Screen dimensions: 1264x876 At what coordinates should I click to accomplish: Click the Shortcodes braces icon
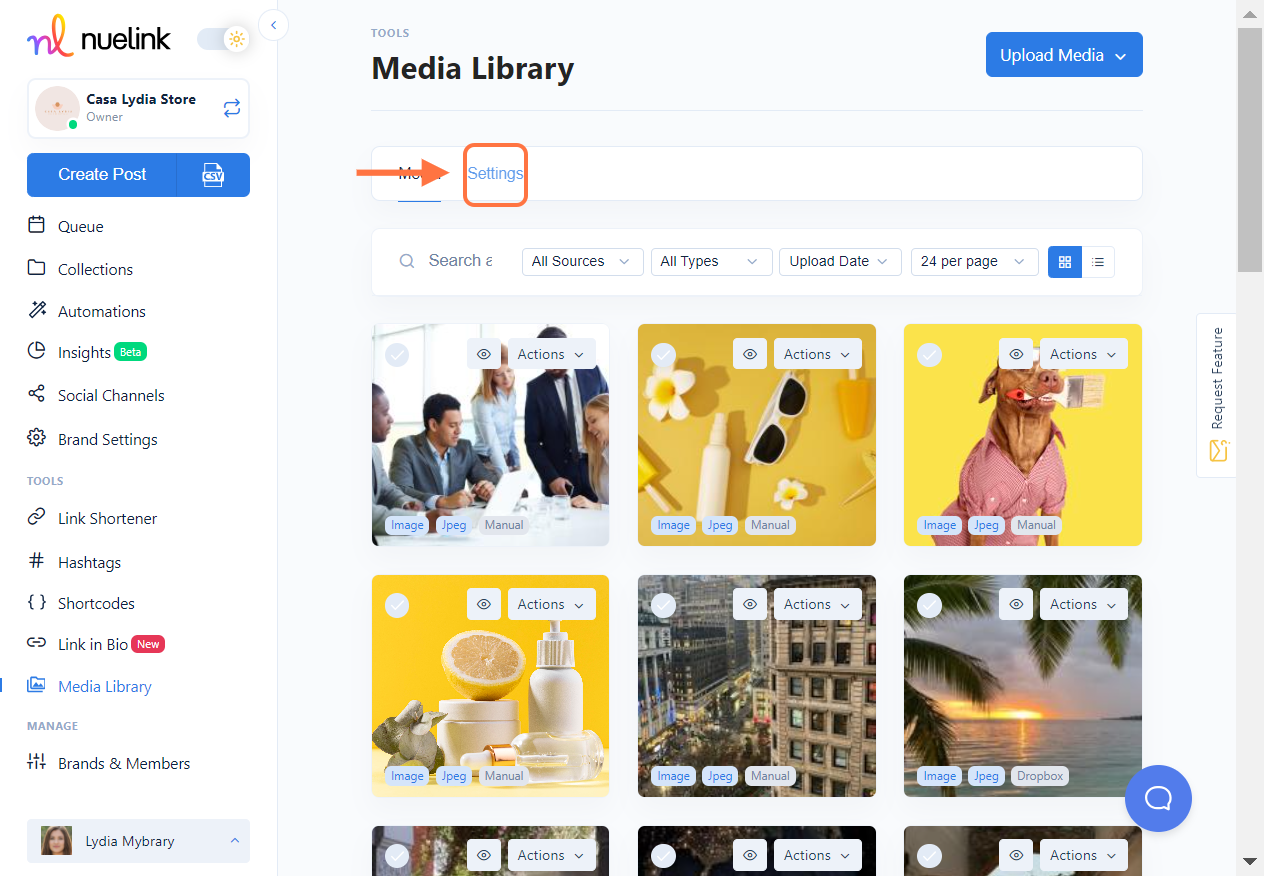[x=37, y=602]
